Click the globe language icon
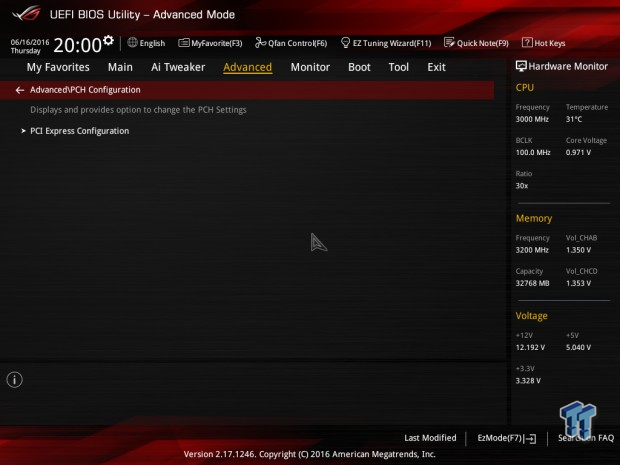This screenshot has height=465, width=620. (x=132, y=42)
